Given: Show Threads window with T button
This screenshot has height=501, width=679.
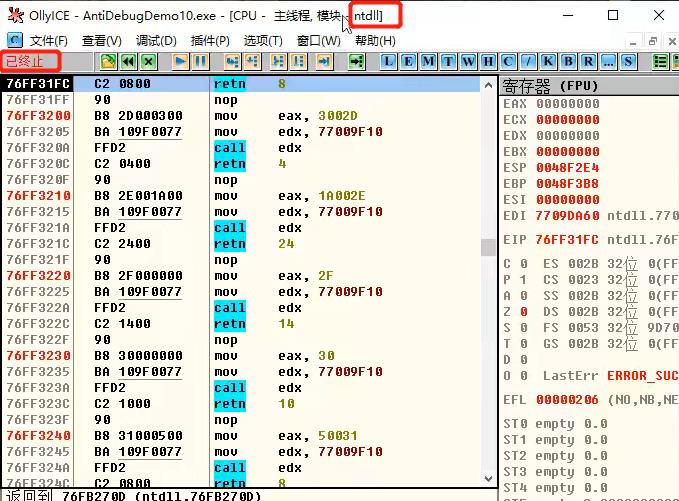Looking at the screenshot, I should [x=447, y=61].
